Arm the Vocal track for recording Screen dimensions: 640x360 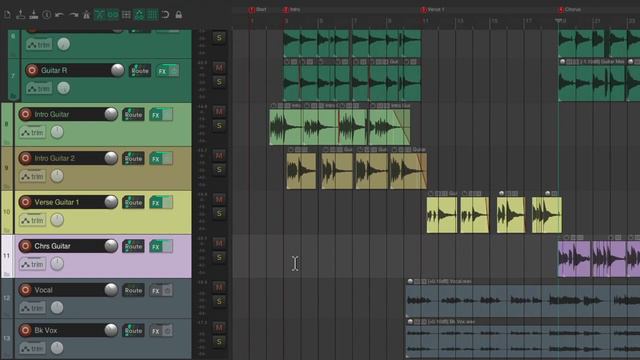click(25, 290)
